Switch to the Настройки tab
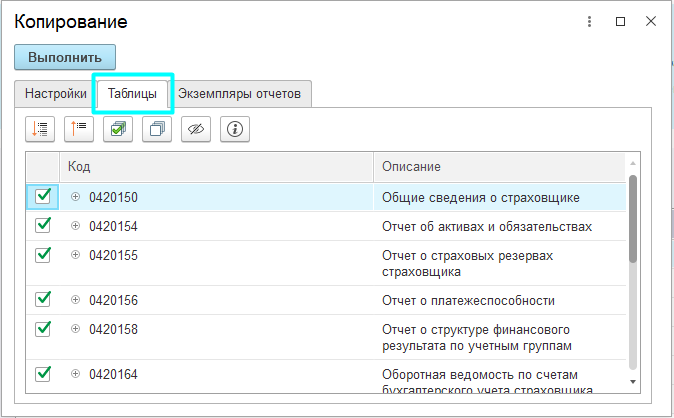Screen dimensions: 674x418 pos(55,94)
